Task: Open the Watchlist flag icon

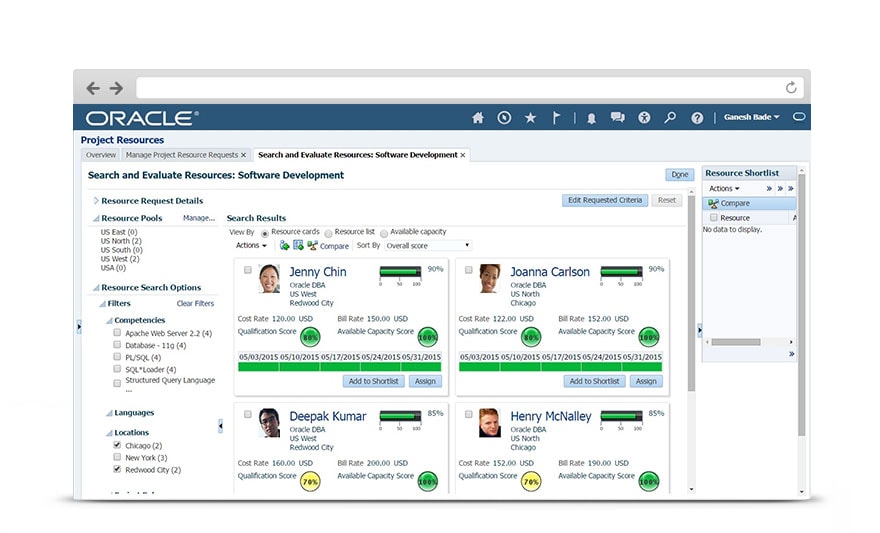Action: [556, 118]
